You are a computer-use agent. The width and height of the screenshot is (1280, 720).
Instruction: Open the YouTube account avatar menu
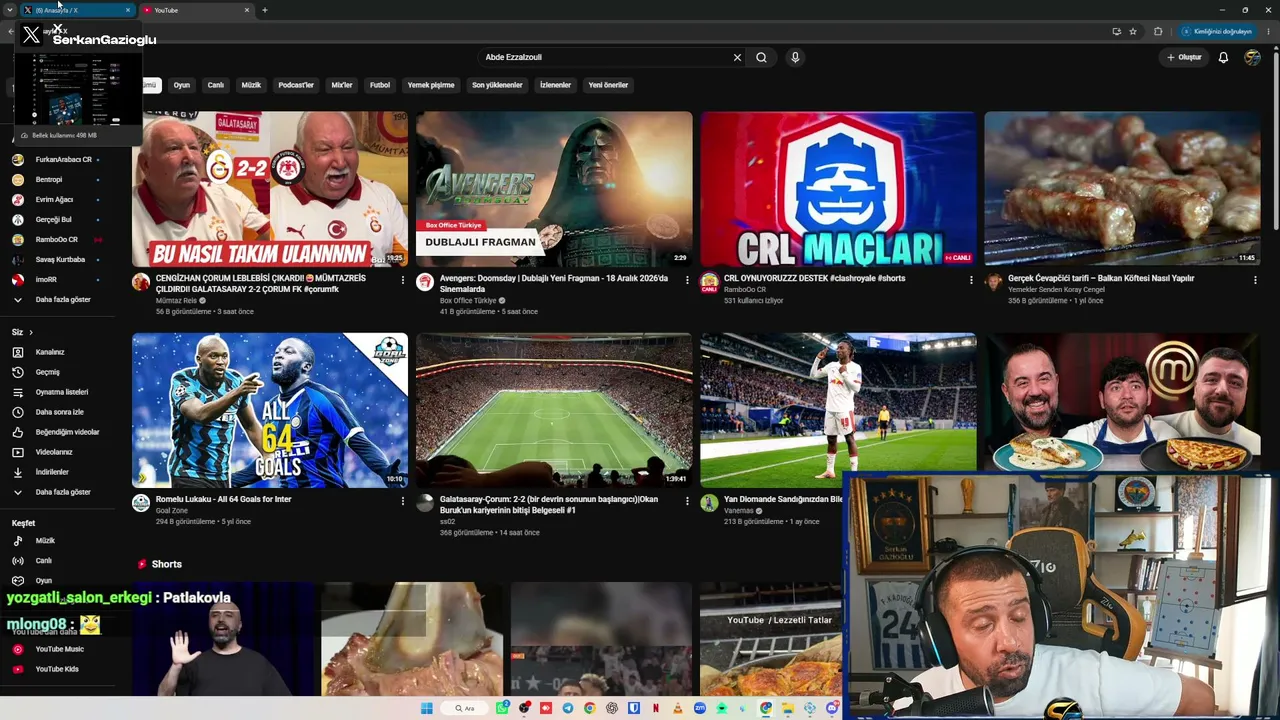(1252, 57)
